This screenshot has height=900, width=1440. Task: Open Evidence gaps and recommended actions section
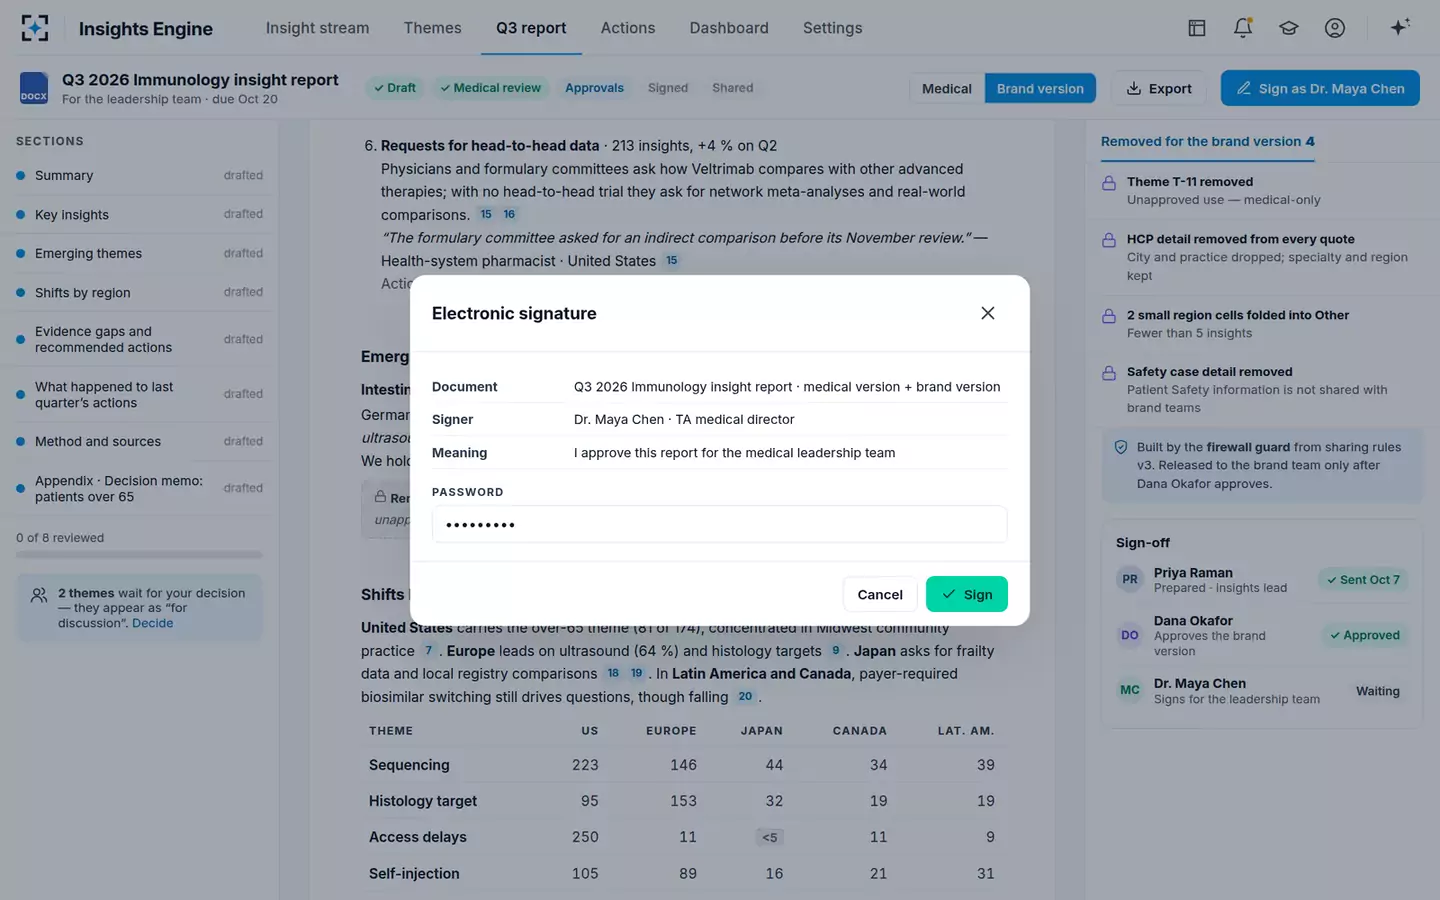(x=139, y=339)
